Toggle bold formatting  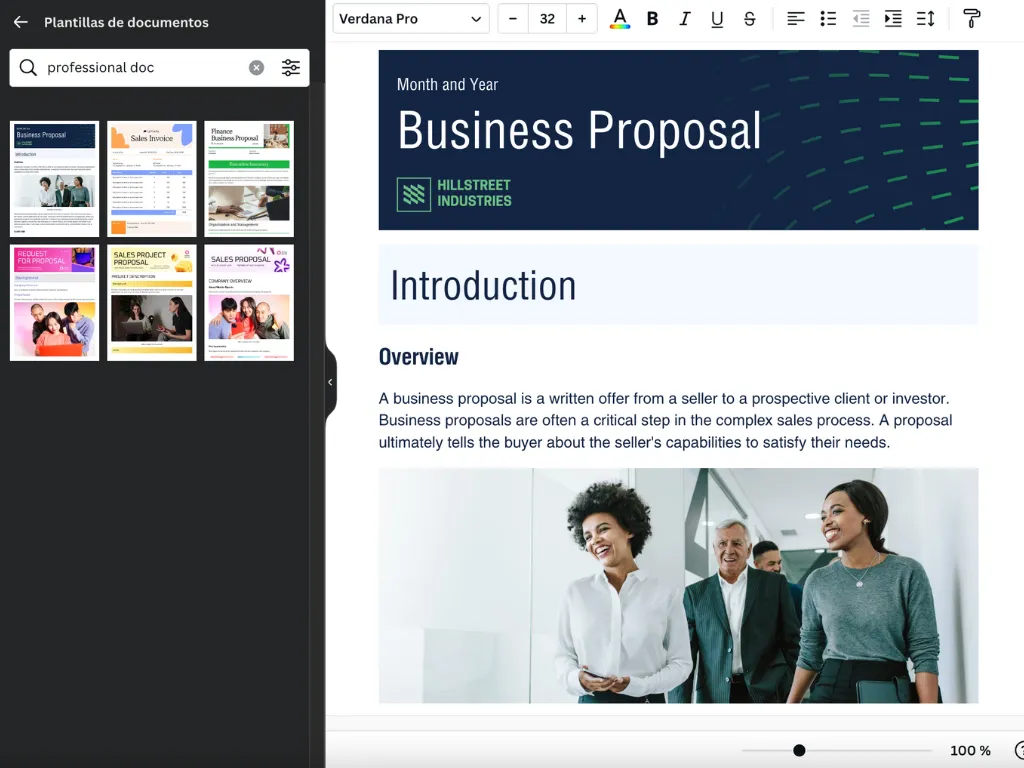(x=652, y=19)
